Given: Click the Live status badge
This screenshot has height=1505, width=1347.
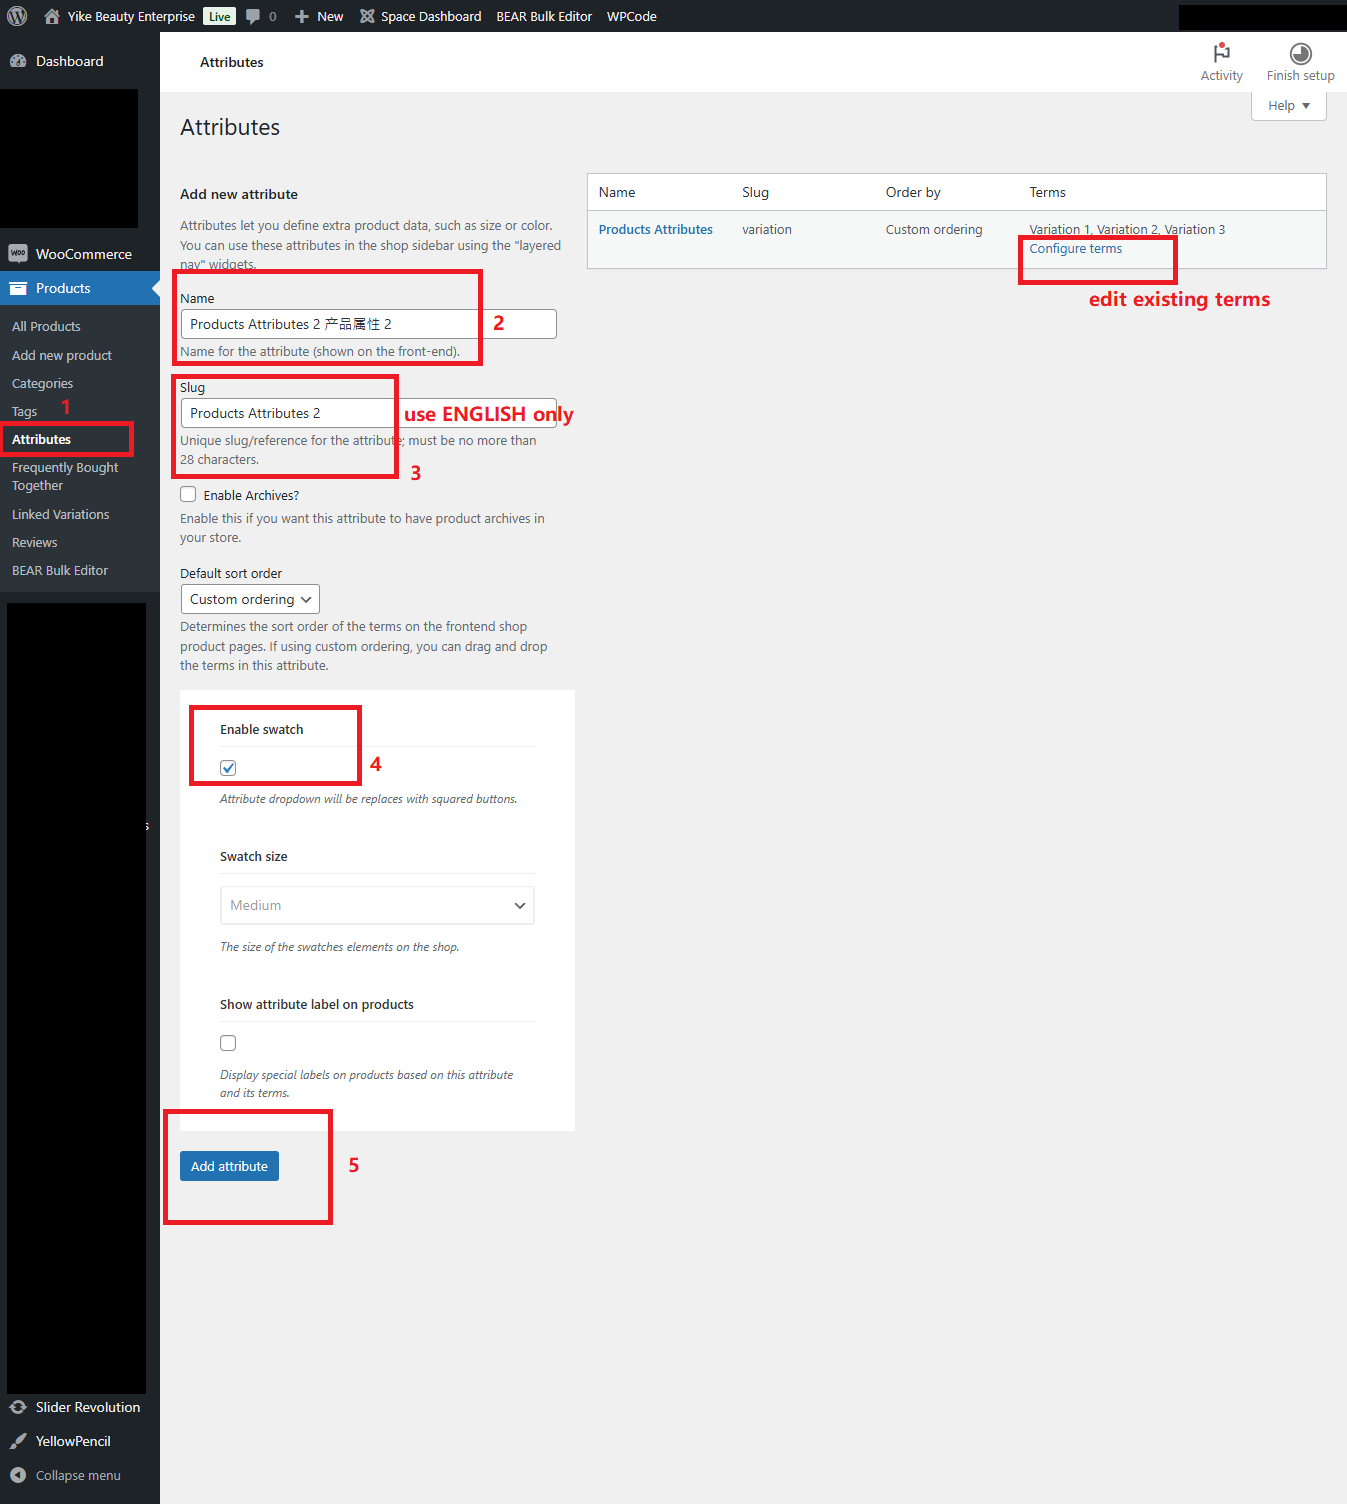Looking at the screenshot, I should click(x=220, y=16).
